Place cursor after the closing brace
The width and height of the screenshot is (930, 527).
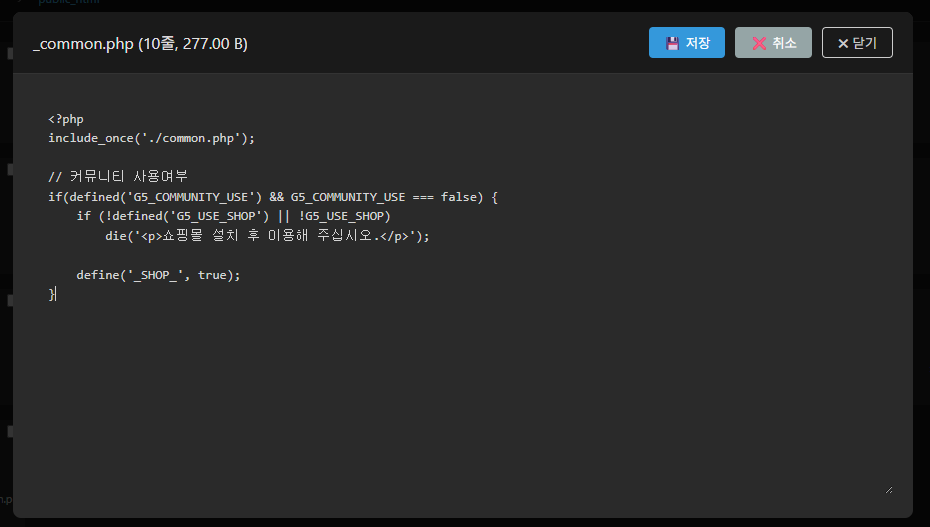[56, 294]
